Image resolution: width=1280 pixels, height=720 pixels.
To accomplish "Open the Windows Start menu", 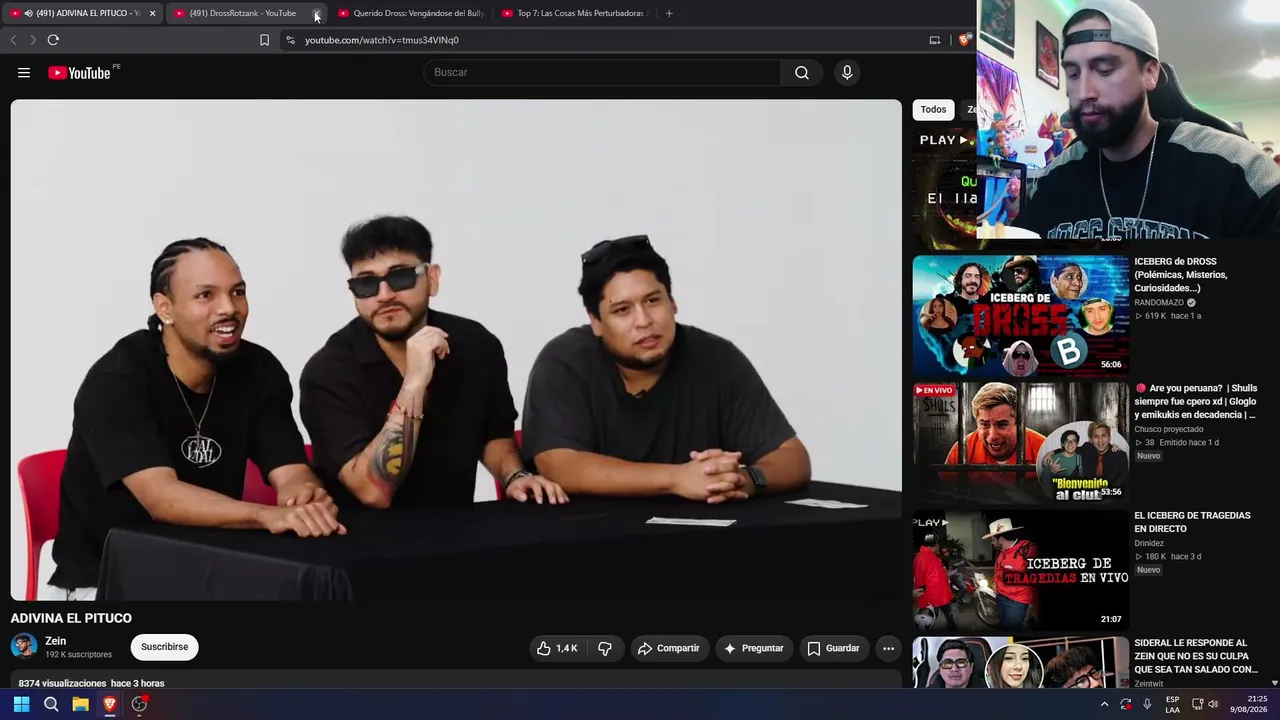I will pyautogui.click(x=21, y=704).
